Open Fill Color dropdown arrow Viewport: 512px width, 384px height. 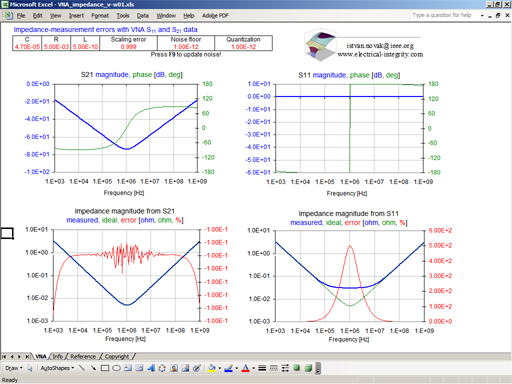tap(220, 368)
